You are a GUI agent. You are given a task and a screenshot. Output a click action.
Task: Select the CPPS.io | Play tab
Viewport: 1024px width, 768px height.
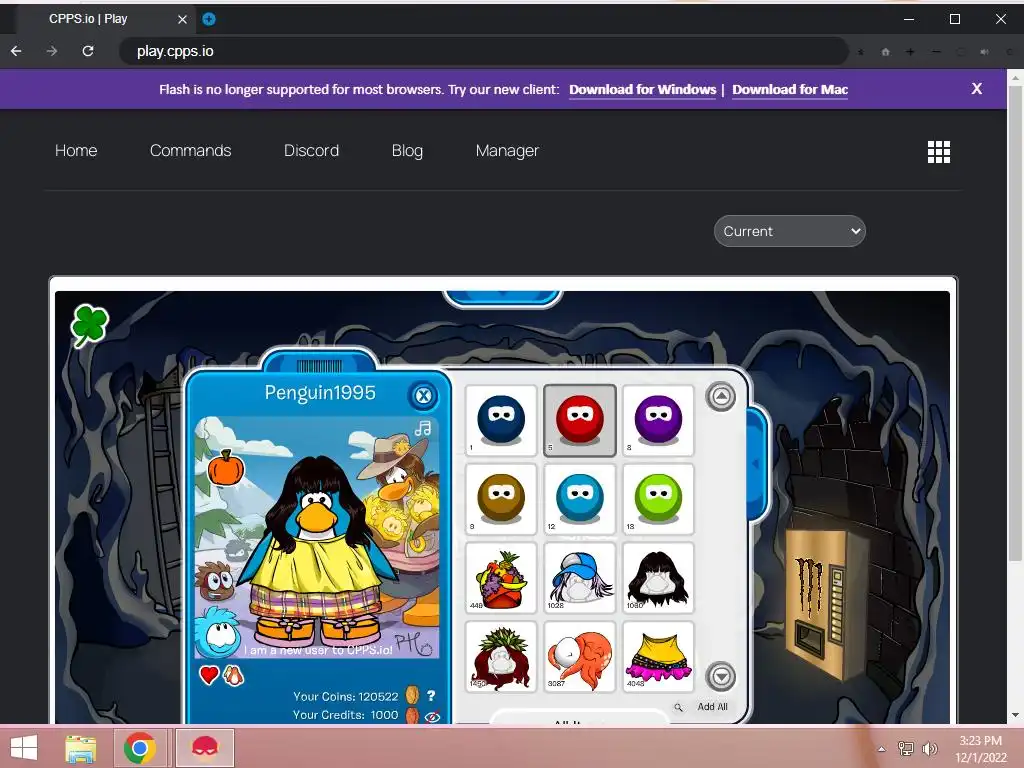coord(104,19)
